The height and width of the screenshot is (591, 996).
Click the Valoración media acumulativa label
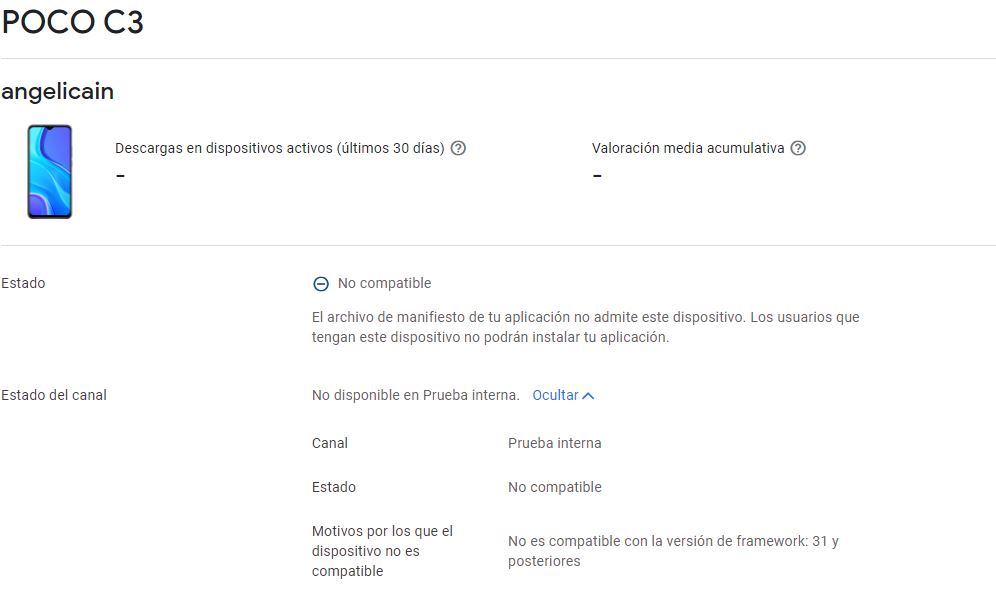688,148
